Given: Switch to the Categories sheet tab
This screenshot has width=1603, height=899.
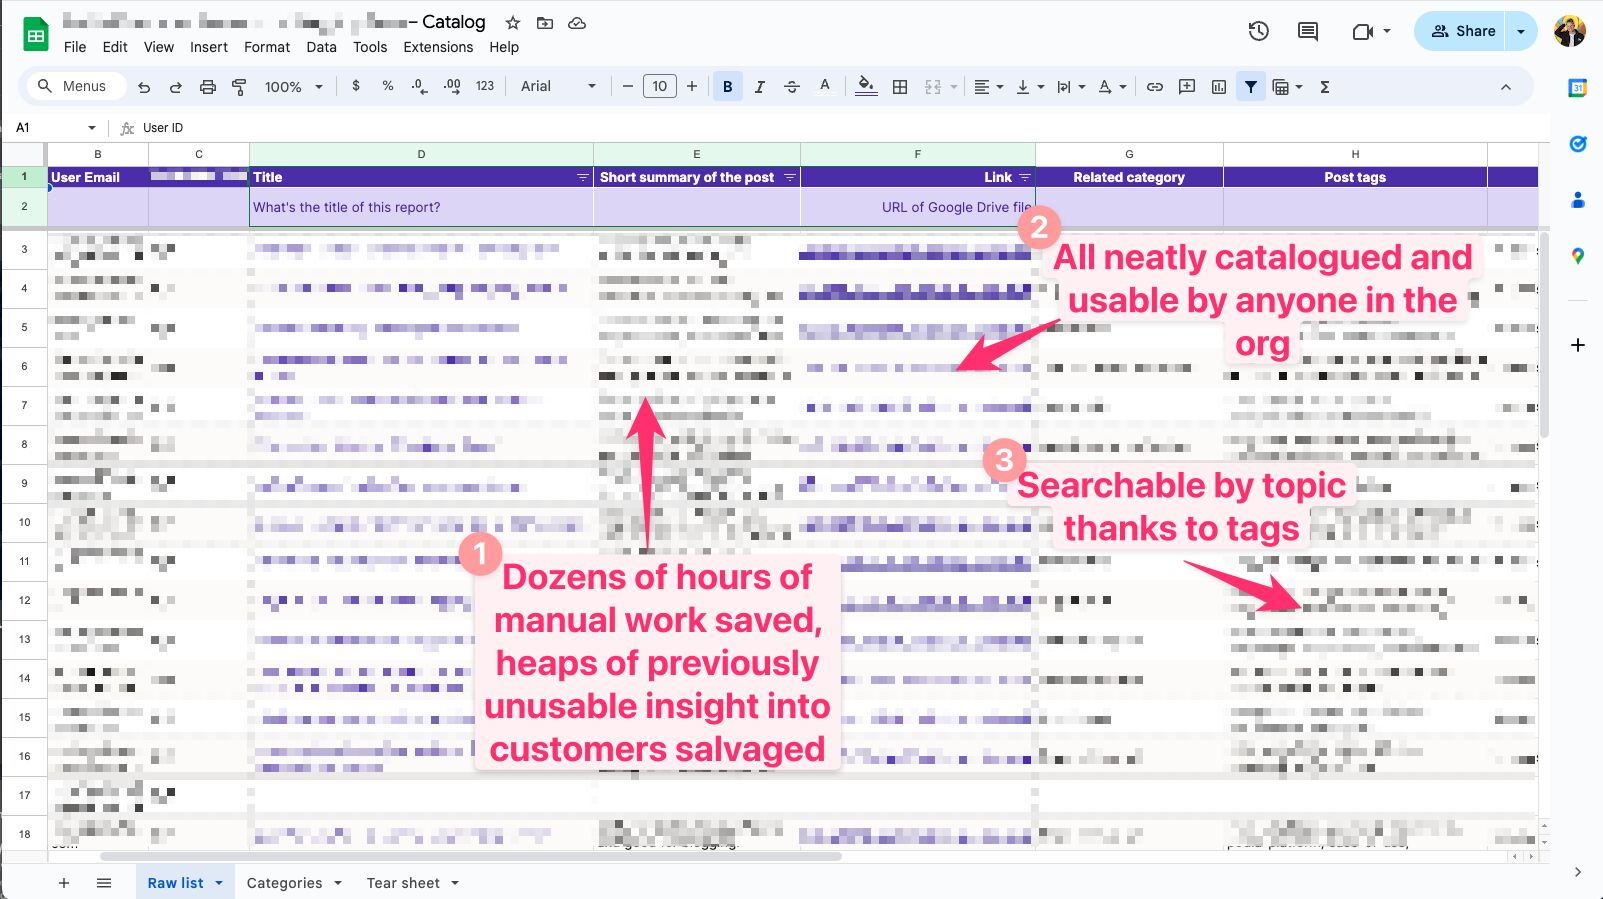Looking at the screenshot, I should tap(284, 883).
